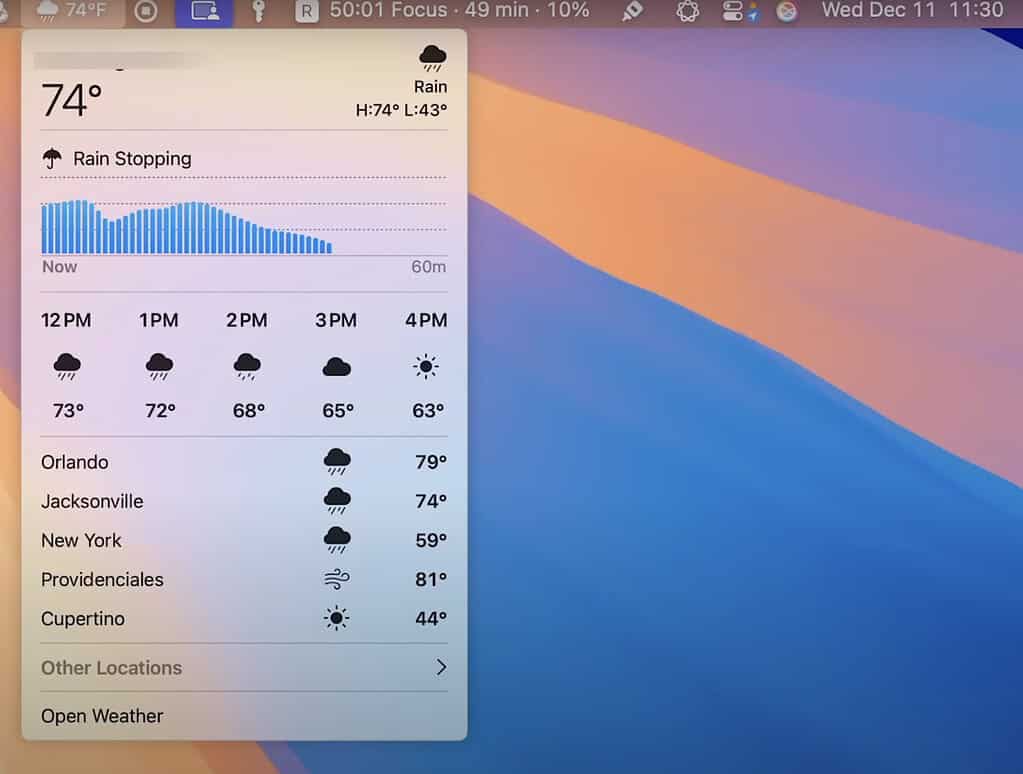Click the 4 PM sunny forecast icon
Screen dimensions: 1023x774
point(426,367)
